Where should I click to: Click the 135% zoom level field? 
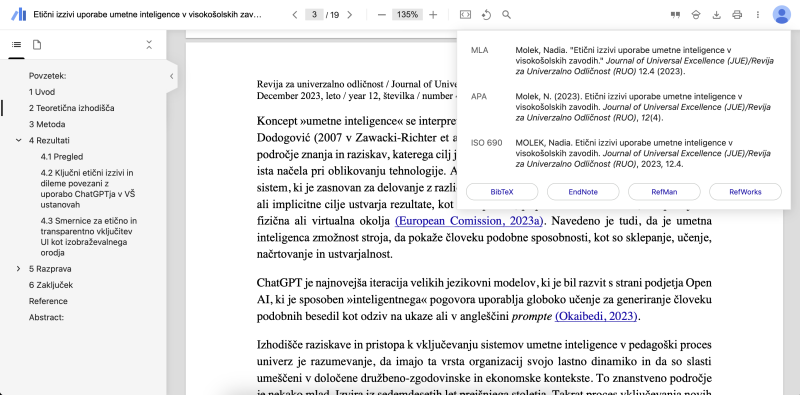pyautogui.click(x=408, y=15)
